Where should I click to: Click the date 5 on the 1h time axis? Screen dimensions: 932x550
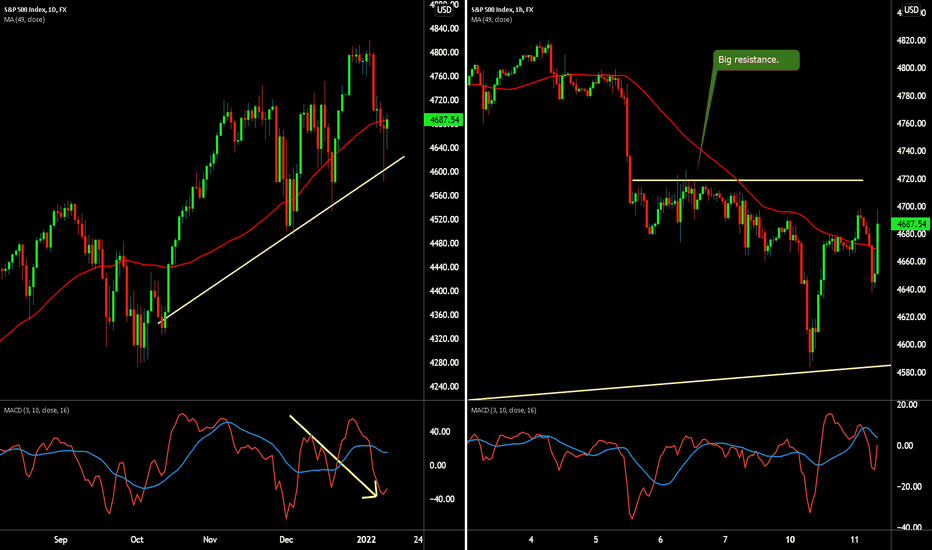point(596,540)
